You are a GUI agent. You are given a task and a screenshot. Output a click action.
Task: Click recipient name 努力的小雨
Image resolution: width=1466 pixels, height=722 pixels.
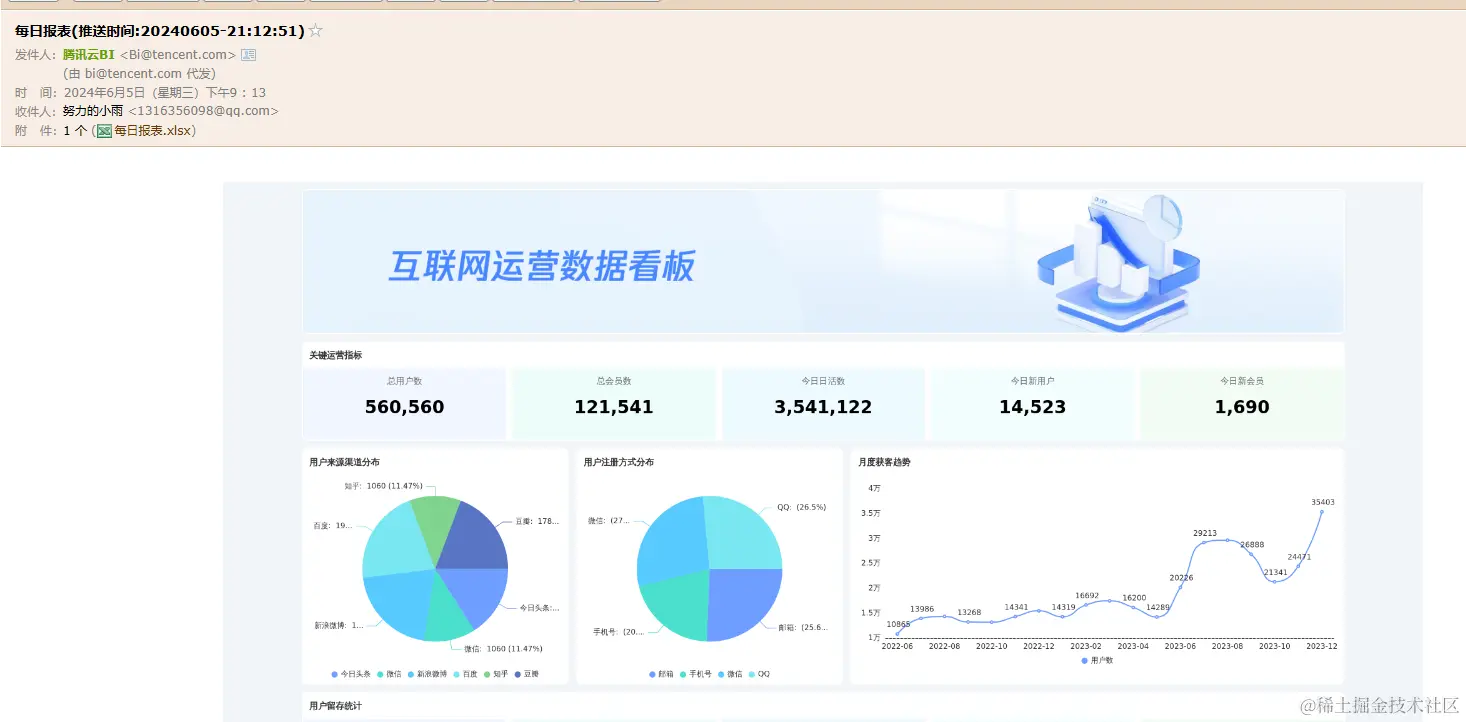[x=93, y=111]
